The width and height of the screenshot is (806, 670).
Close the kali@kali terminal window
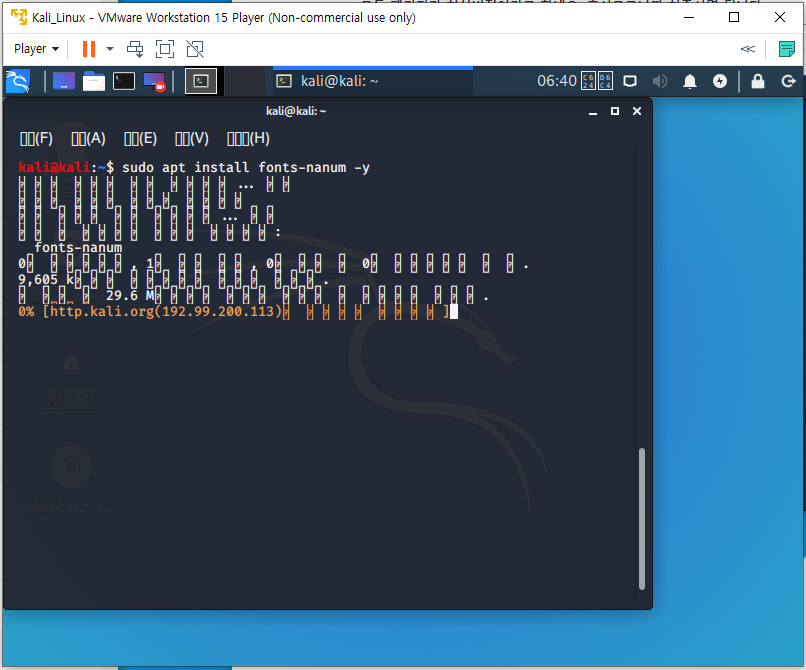[x=637, y=111]
